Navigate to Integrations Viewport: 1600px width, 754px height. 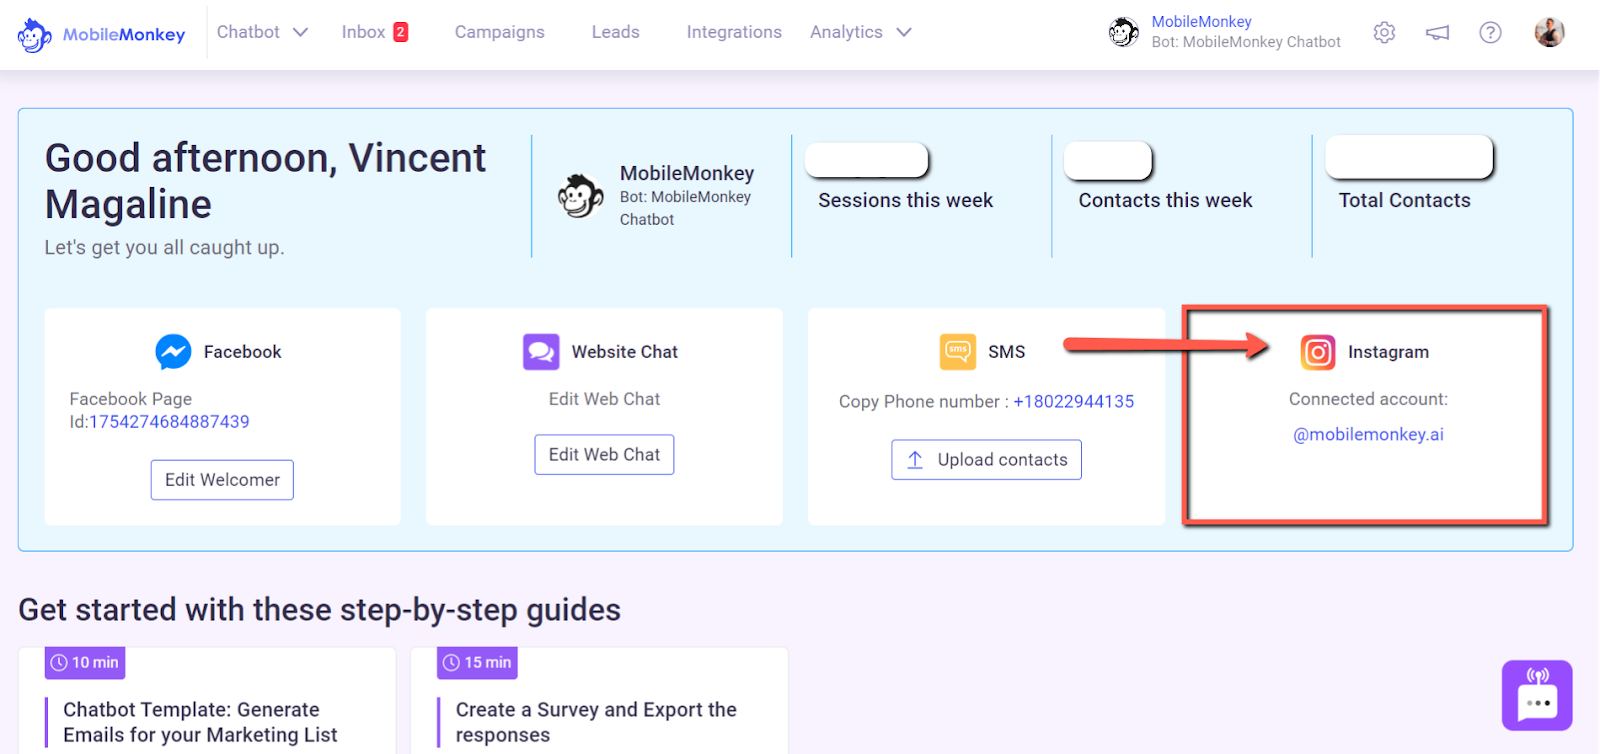(x=733, y=32)
